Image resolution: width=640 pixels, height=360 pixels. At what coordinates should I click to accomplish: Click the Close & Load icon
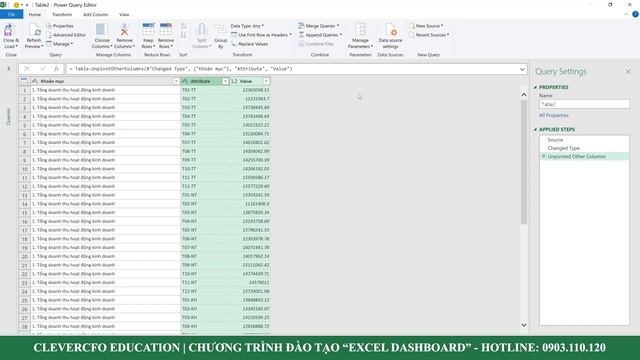(x=9, y=31)
